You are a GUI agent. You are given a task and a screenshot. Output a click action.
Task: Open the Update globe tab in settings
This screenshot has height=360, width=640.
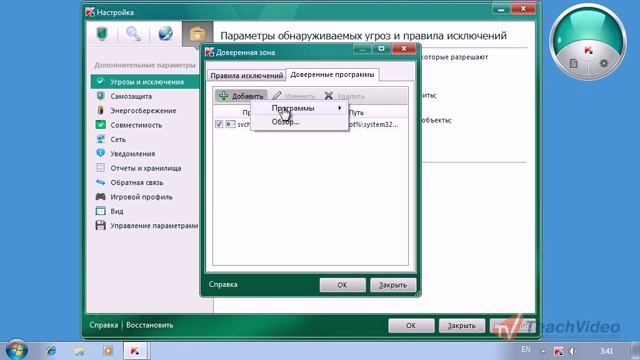tap(165, 33)
